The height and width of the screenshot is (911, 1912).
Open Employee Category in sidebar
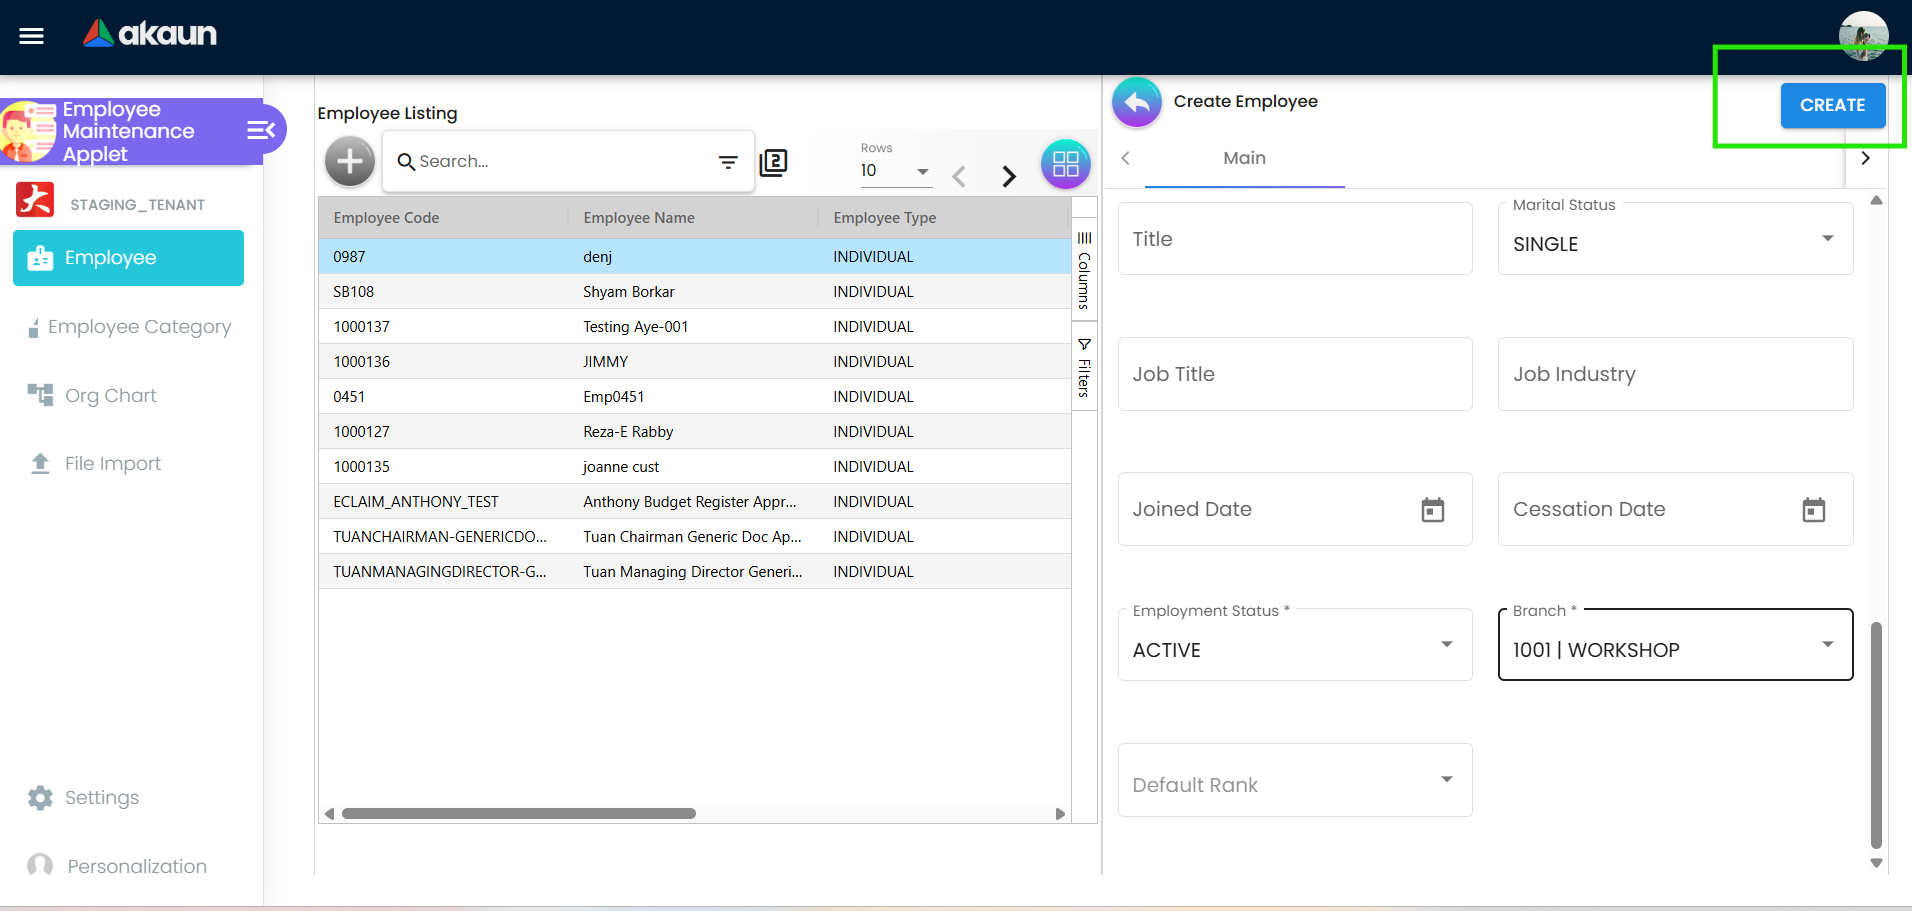pos(139,327)
